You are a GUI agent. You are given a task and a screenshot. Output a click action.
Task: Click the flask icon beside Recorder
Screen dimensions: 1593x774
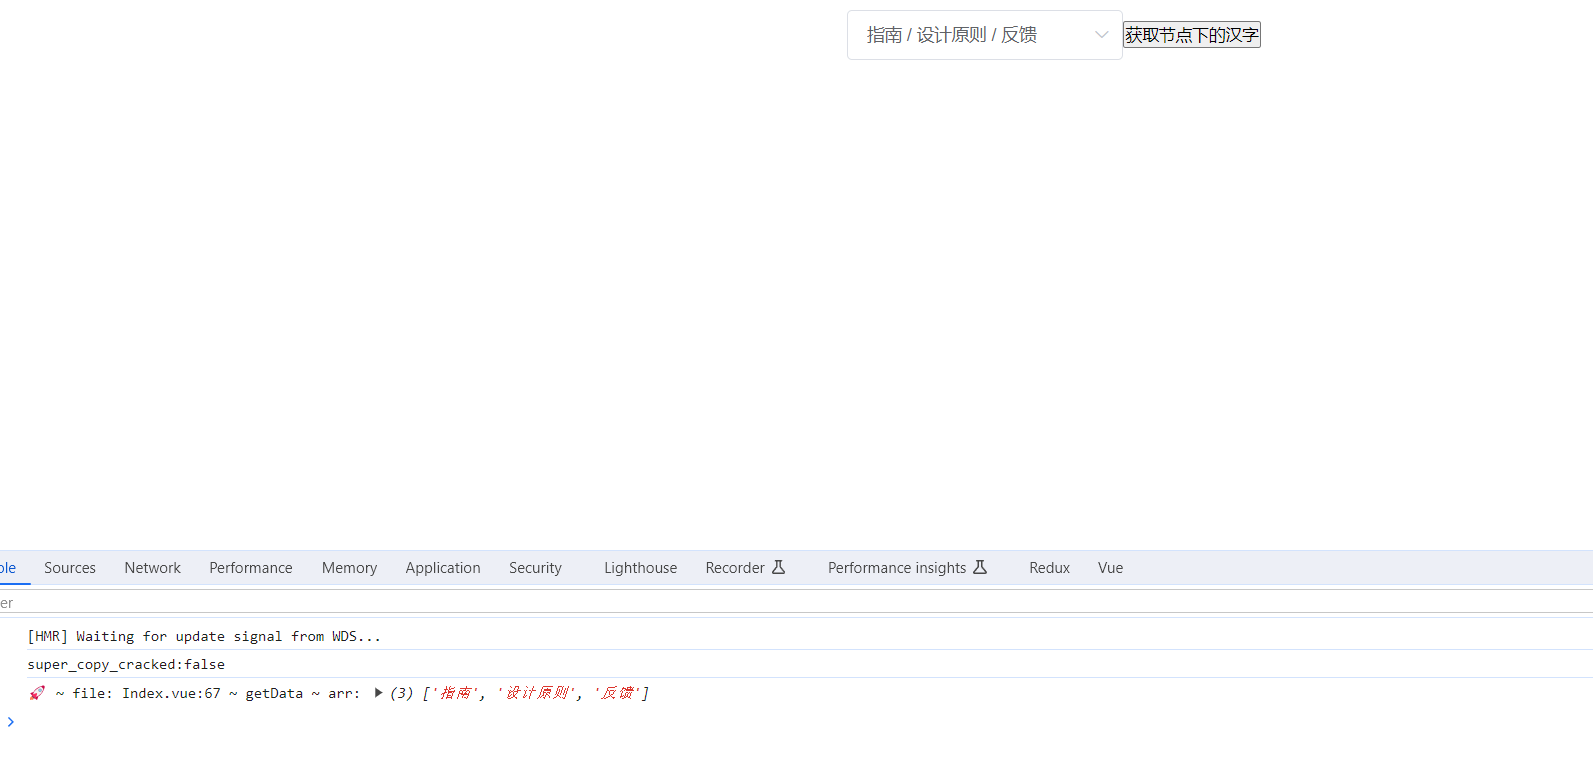(x=779, y=567)
